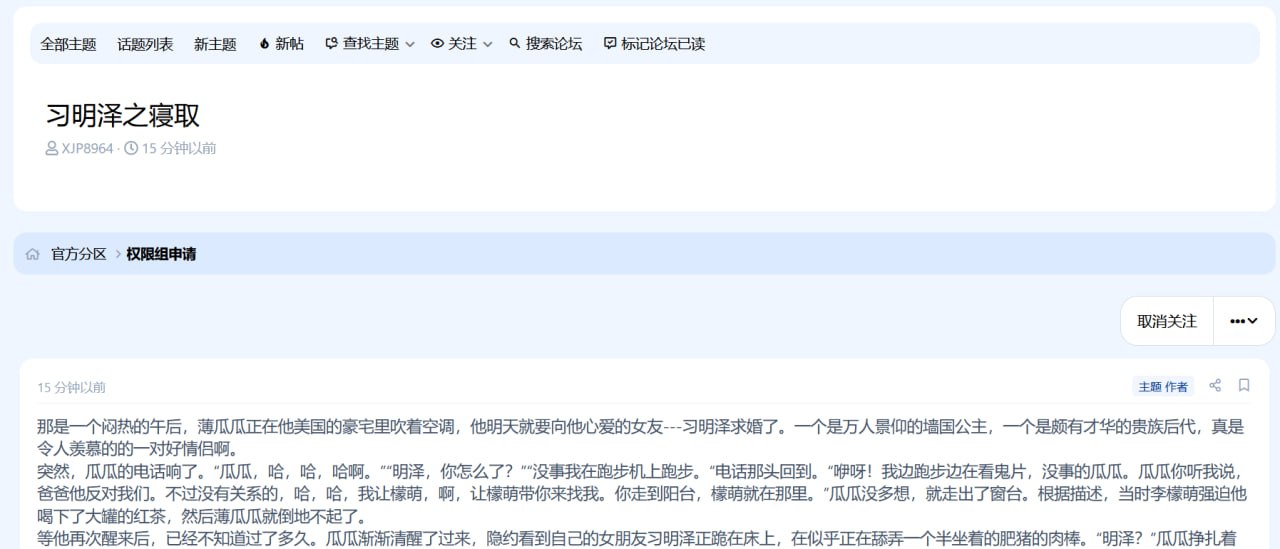Open author XJP8964's profile link
Image resolution: width=1280 pixels, height=549 pixels.
[x=88, y=149]
